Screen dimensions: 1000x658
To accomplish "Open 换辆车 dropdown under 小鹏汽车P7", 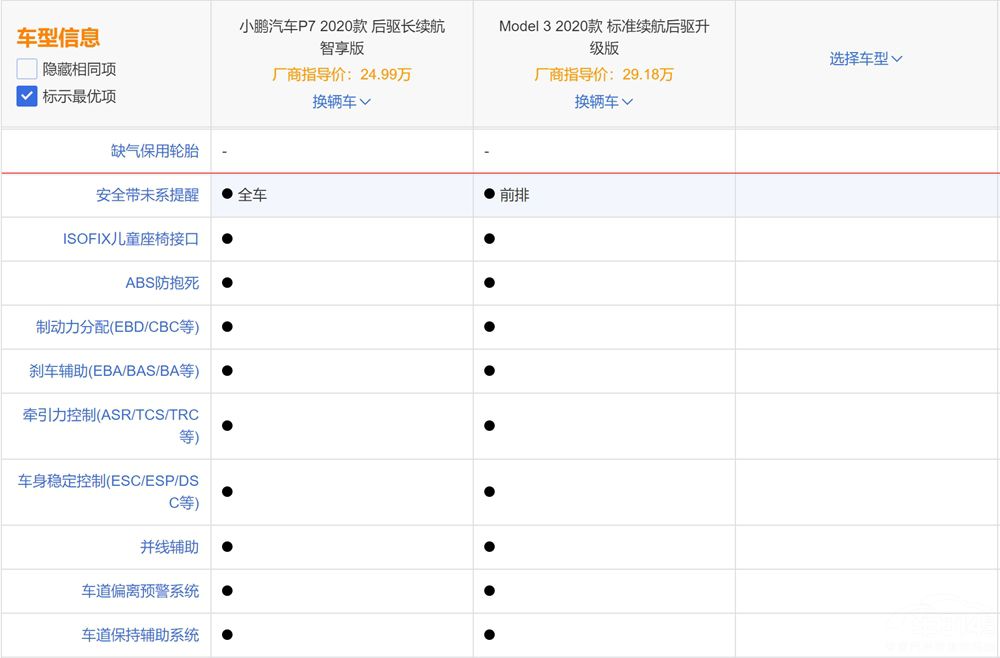I will [342, 101].
